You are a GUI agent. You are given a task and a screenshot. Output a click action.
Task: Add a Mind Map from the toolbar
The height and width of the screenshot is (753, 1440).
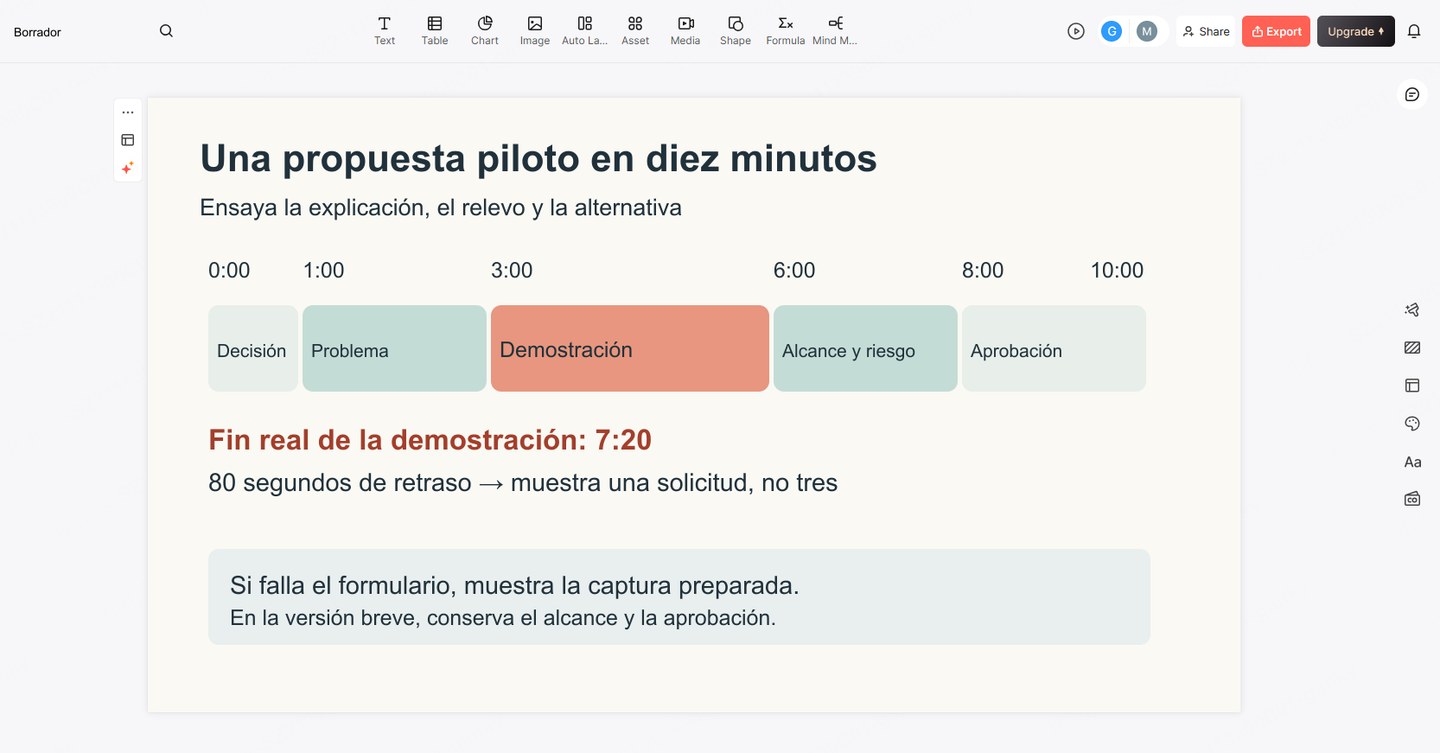pos(835,31)
